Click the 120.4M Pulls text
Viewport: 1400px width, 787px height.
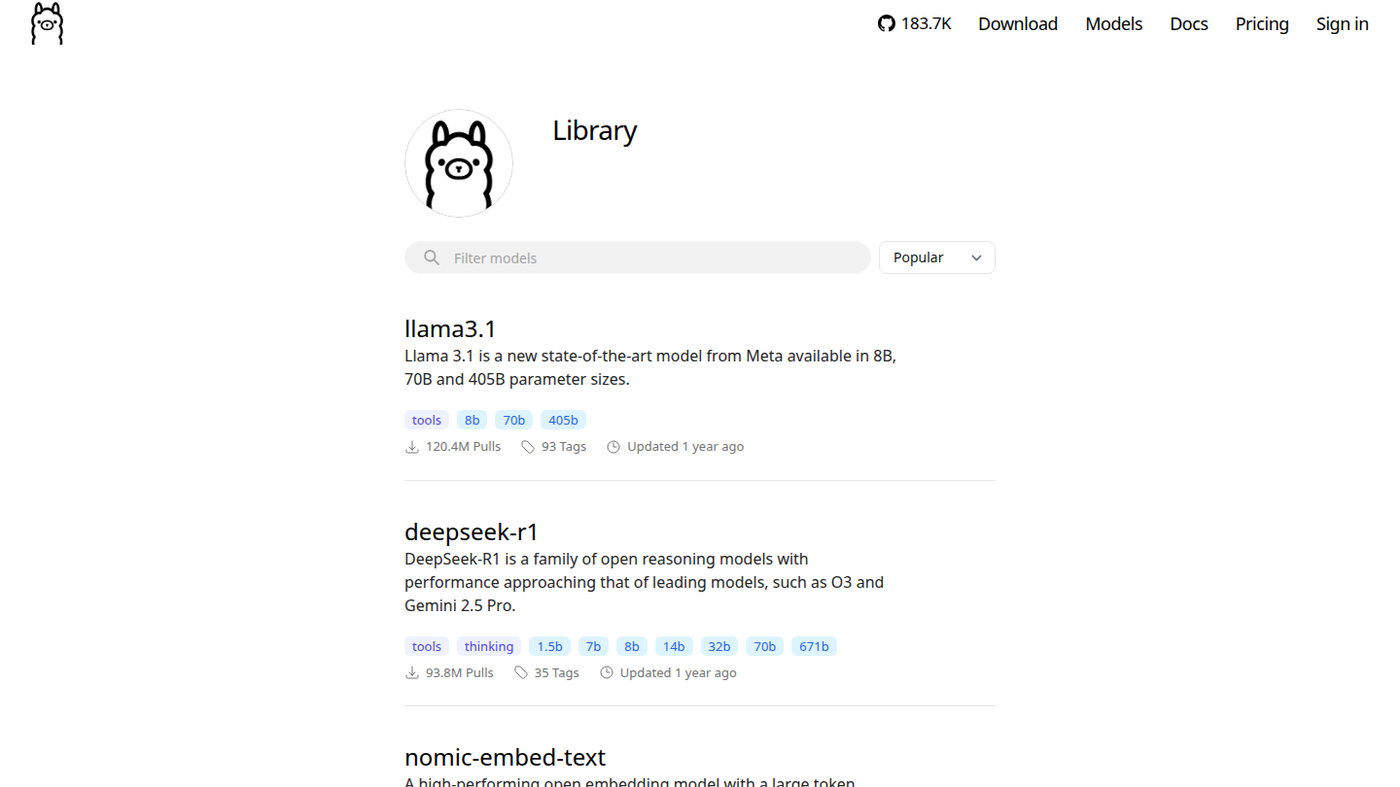click(463, 447)
